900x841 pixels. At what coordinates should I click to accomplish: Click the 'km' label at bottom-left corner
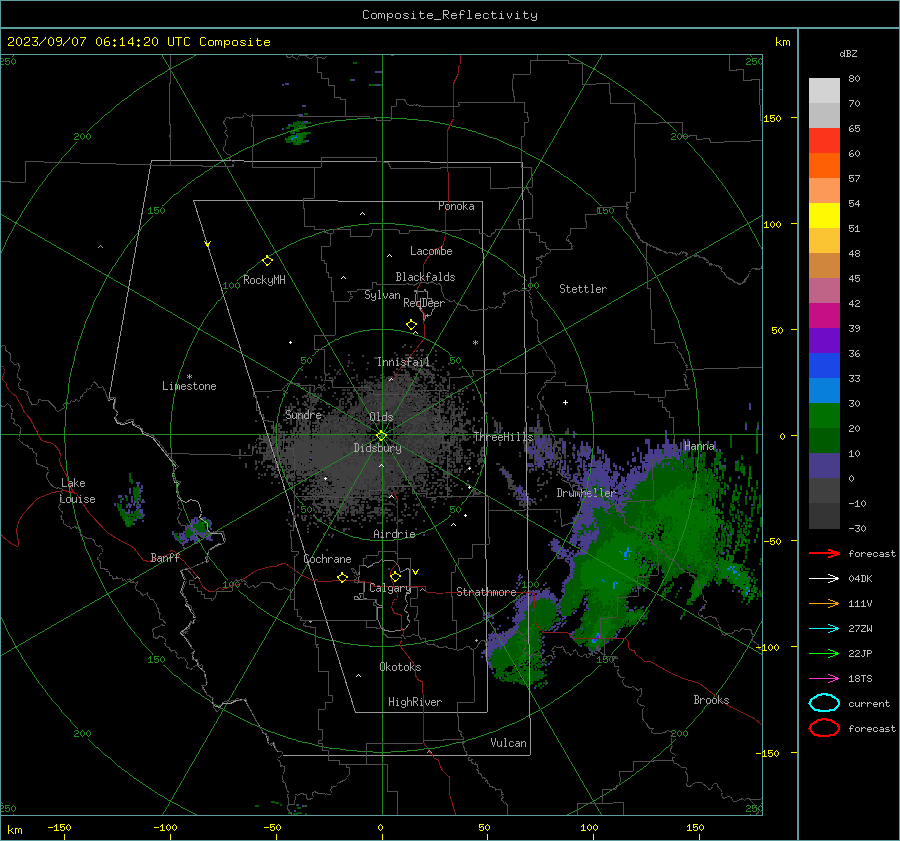(x=15, y=830)
